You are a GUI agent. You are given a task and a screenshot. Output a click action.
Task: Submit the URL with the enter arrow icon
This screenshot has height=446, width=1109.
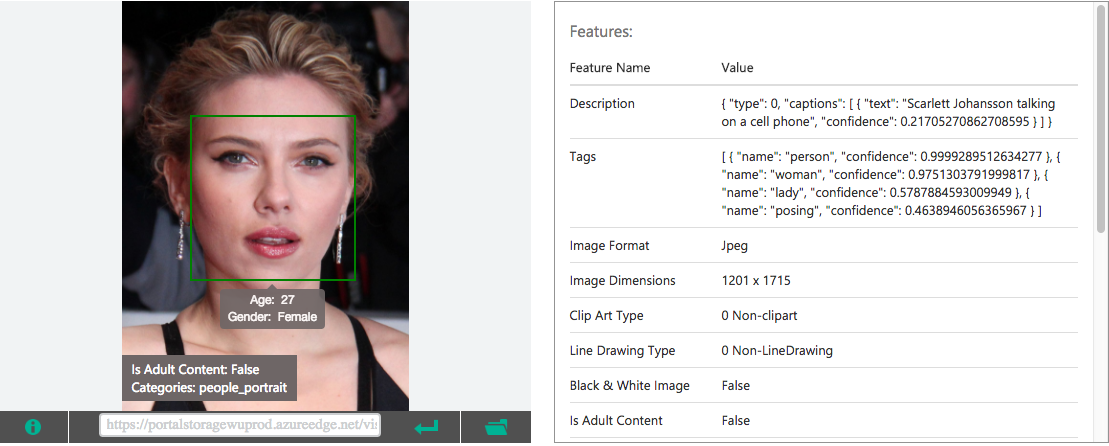tap(426, 427)
